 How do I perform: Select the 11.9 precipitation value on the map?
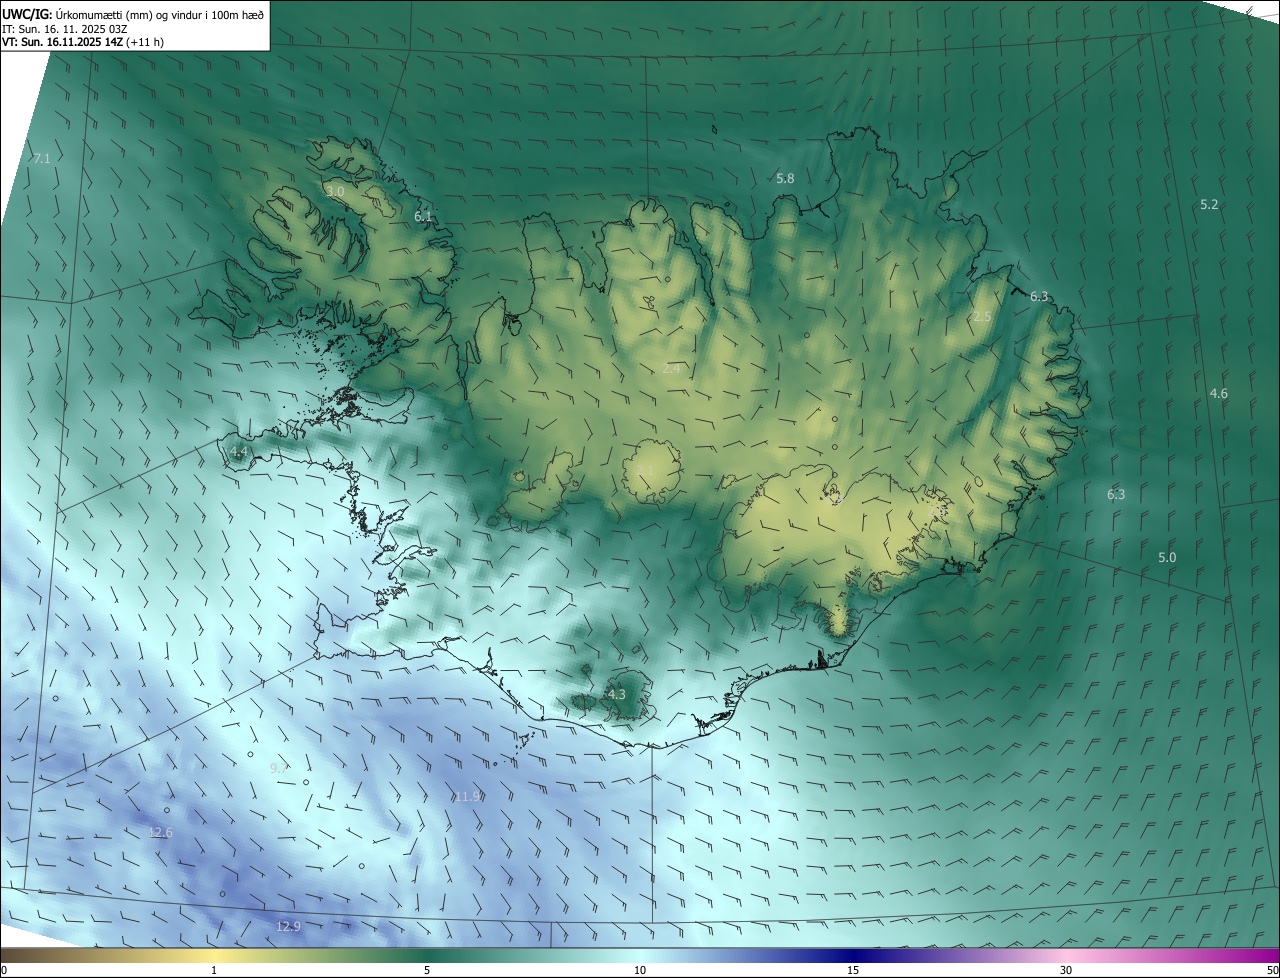coord(468,797)
